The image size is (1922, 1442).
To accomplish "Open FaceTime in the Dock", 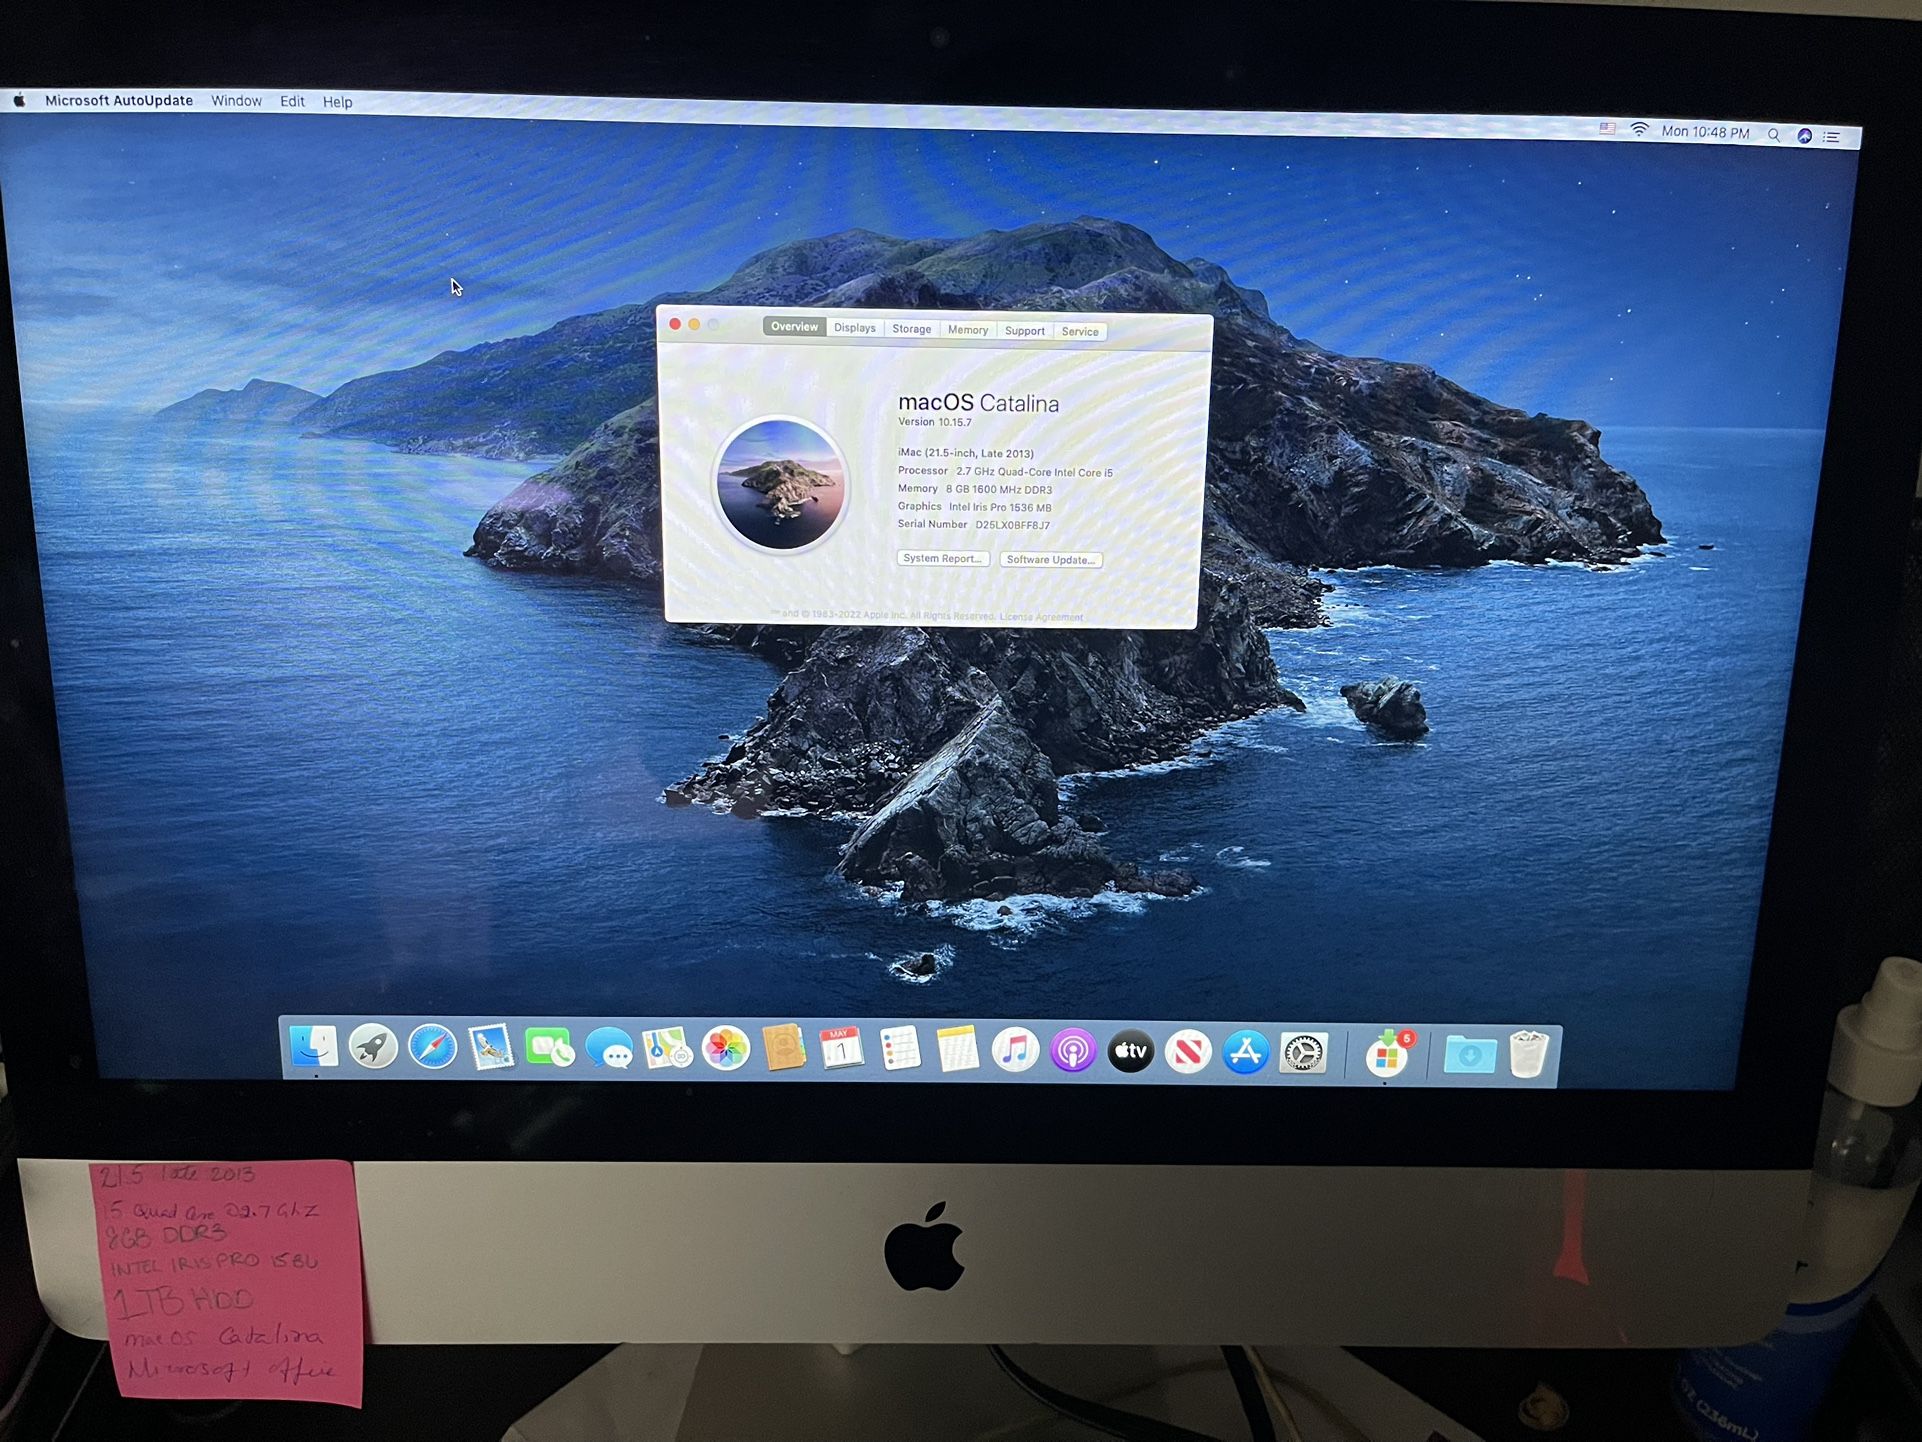I will (x=549, y=1049).
